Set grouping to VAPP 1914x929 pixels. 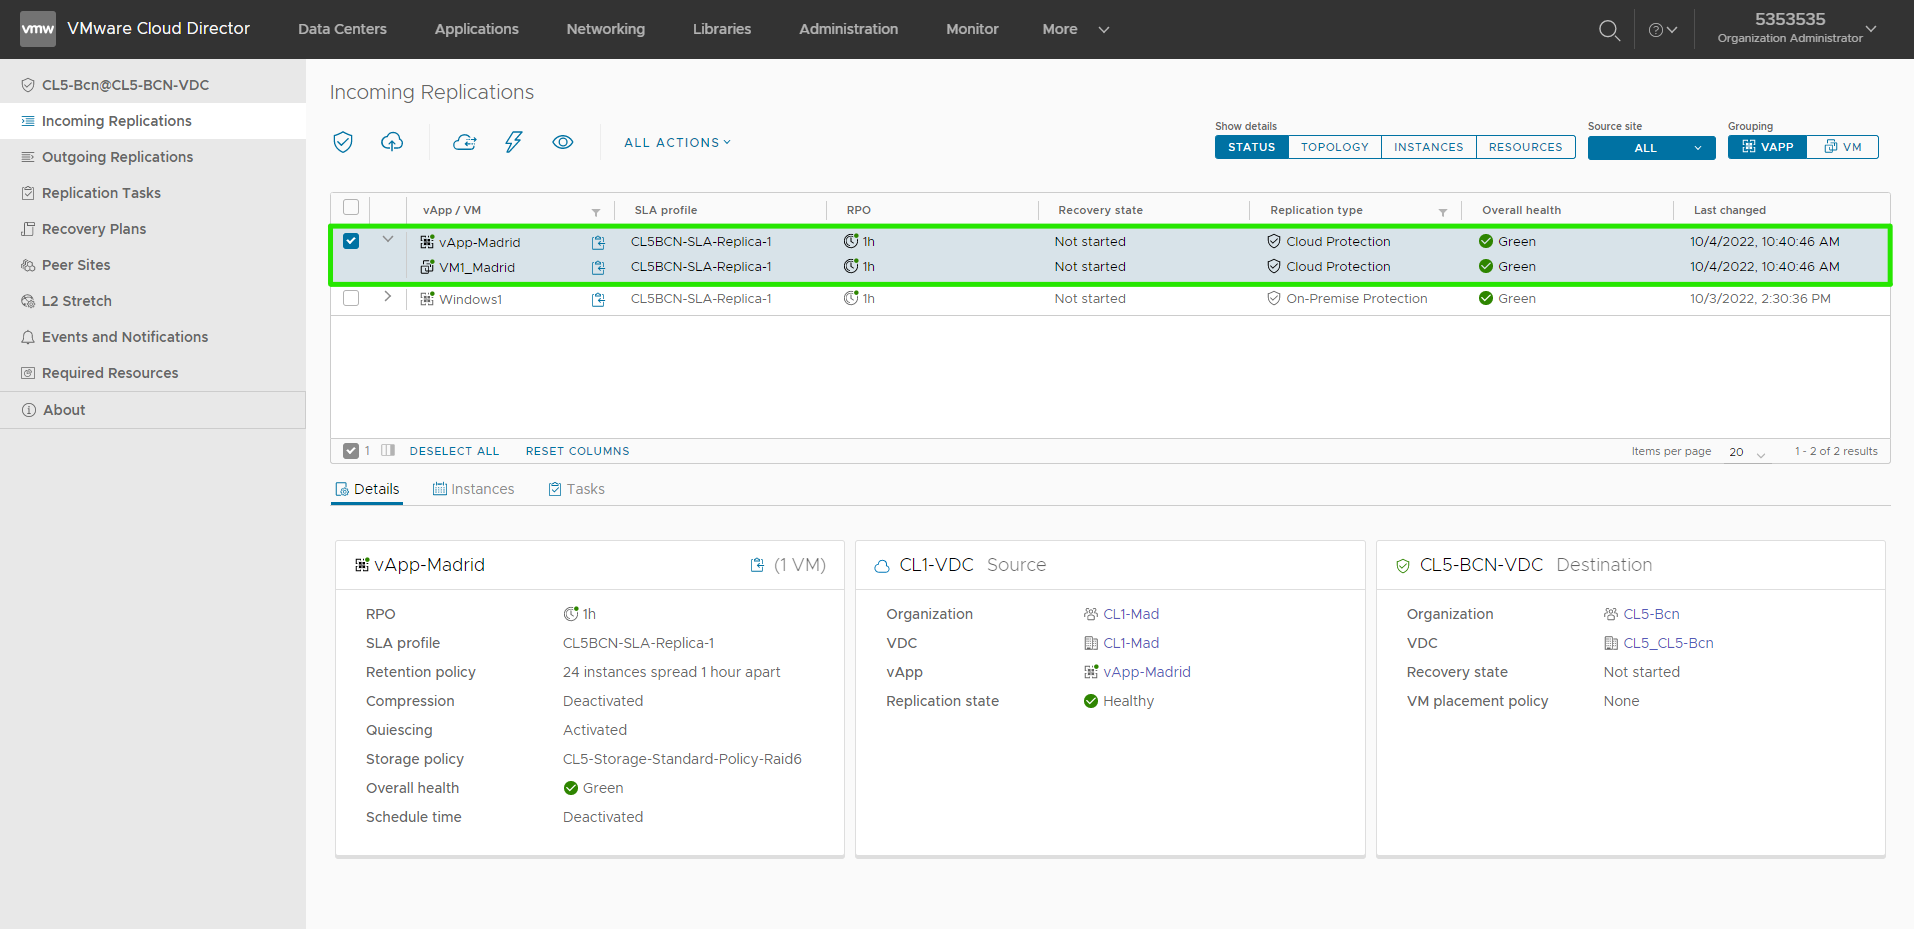tap(1768, 147)
